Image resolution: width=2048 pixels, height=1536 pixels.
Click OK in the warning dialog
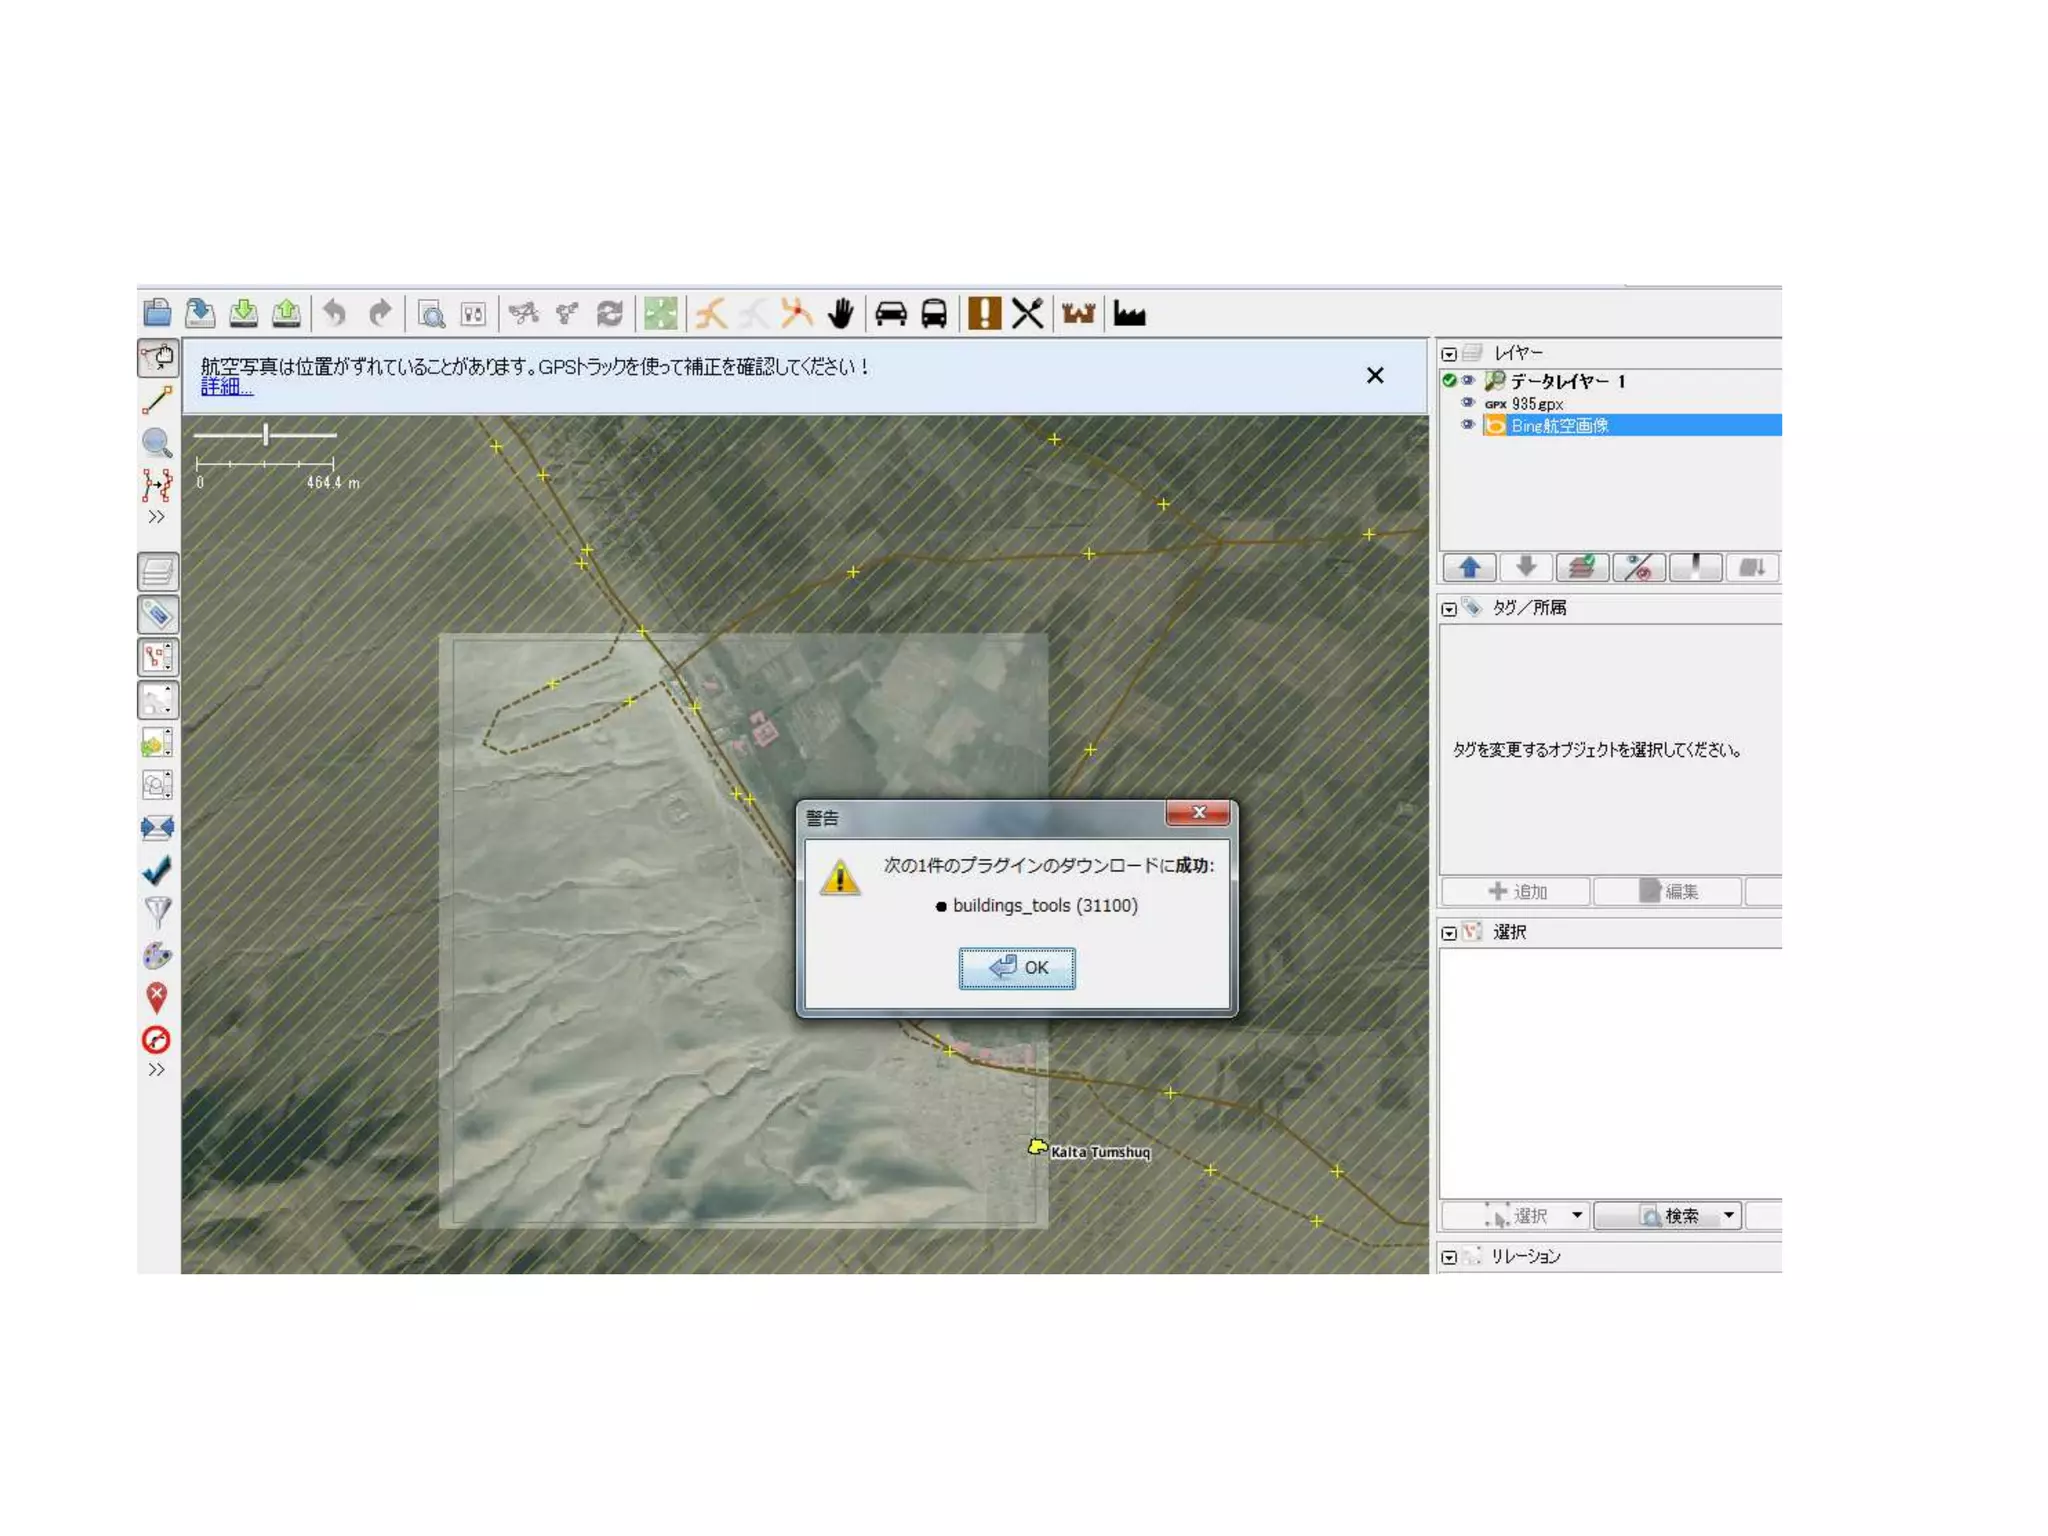click(x=1017, y=968)
